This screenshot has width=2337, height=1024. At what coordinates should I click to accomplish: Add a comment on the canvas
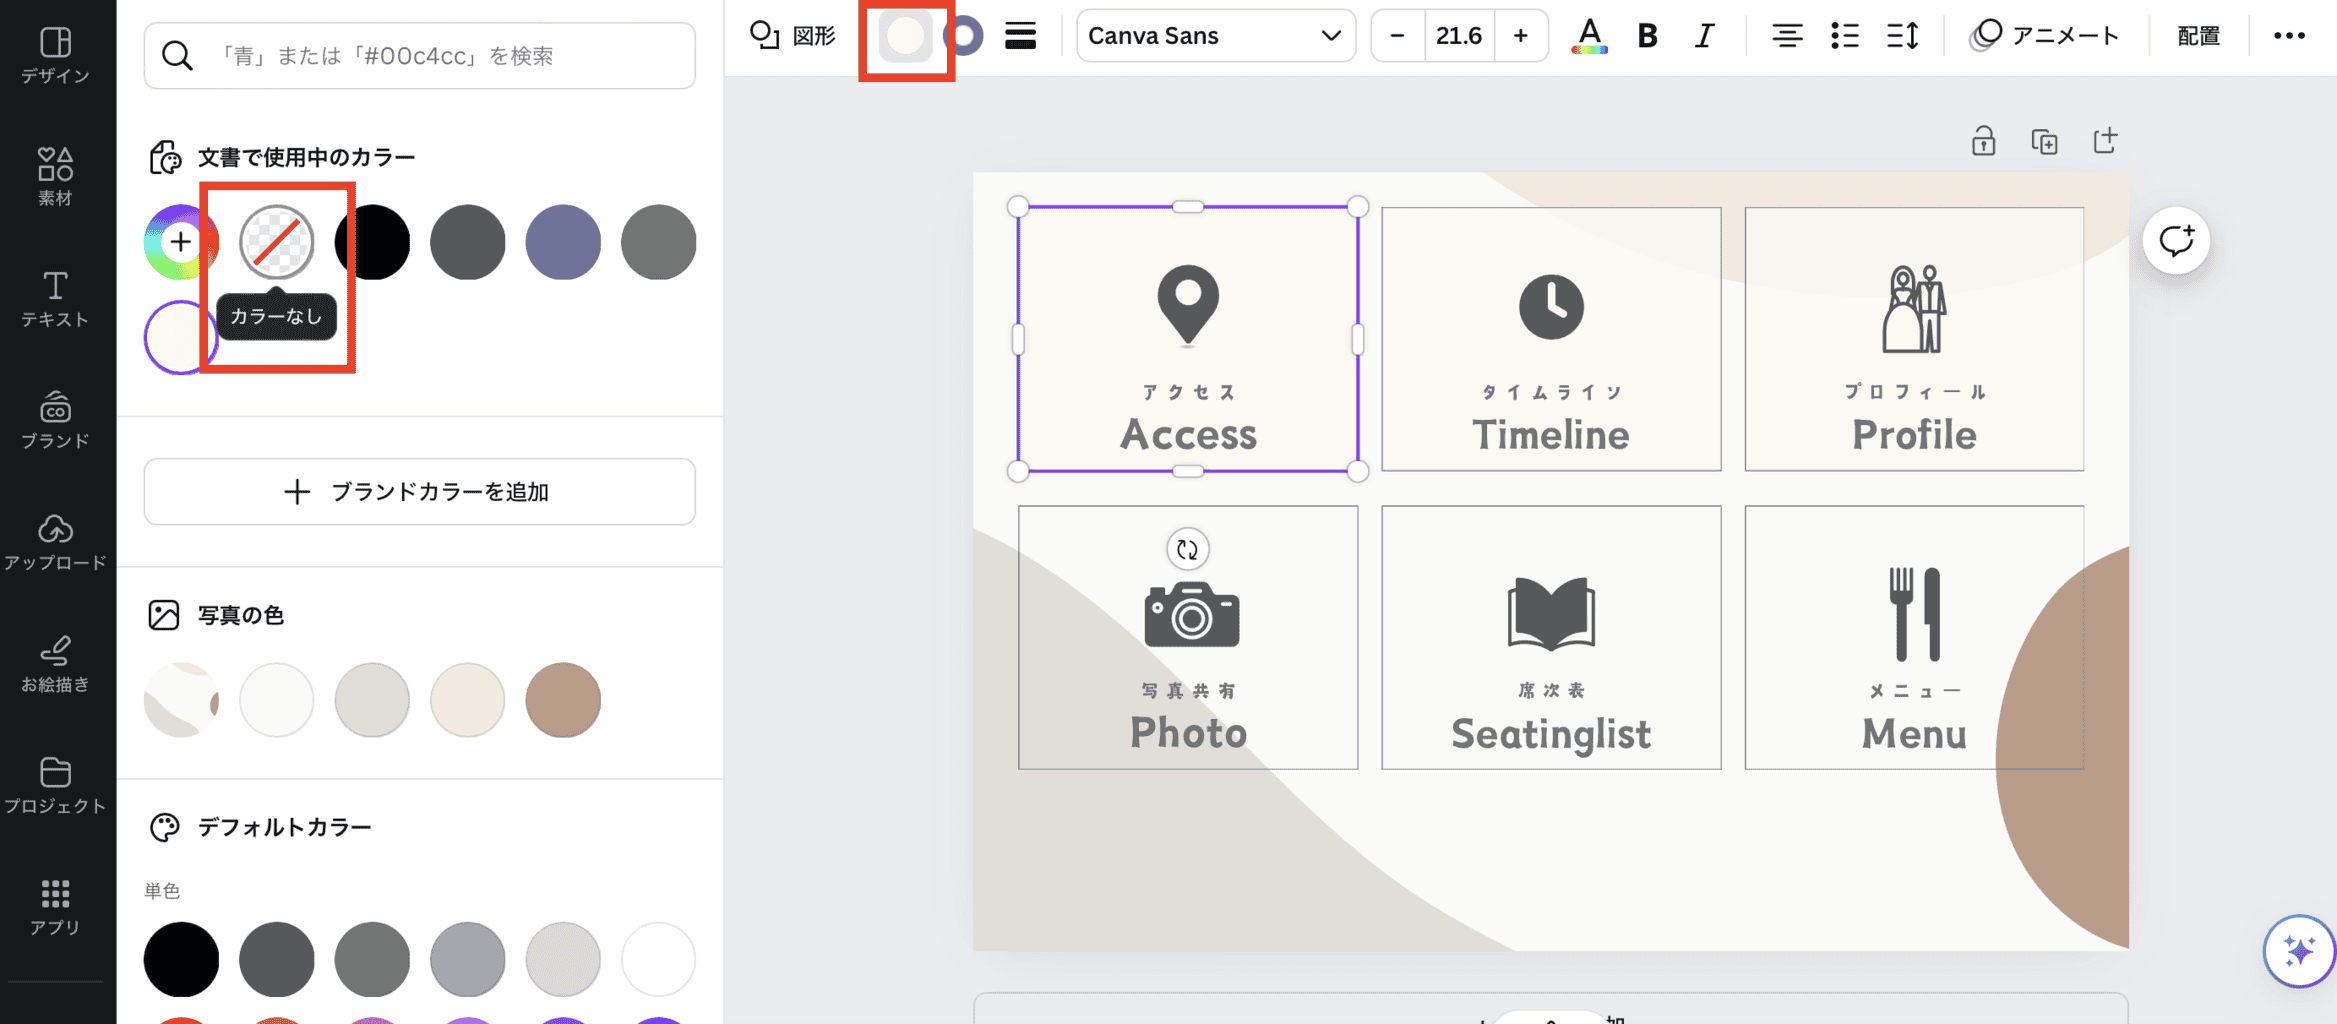[x=2176, y=241]
